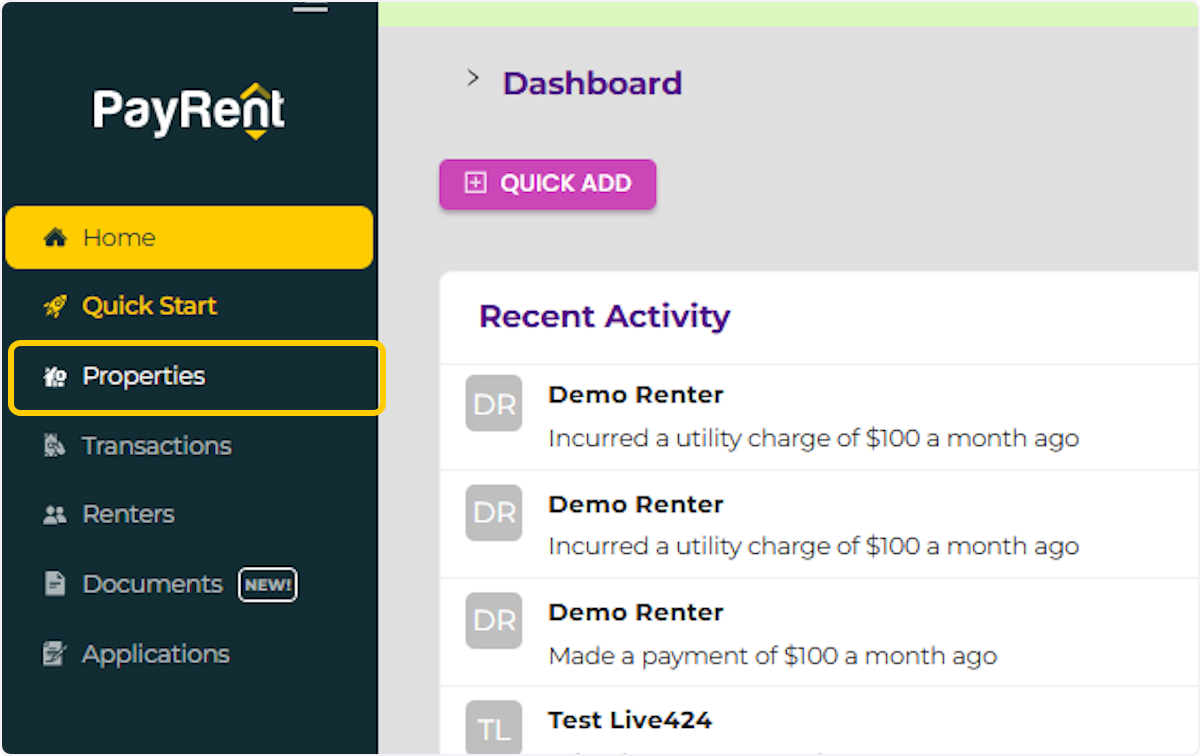Click the Properties building icon

click(55, 377)
